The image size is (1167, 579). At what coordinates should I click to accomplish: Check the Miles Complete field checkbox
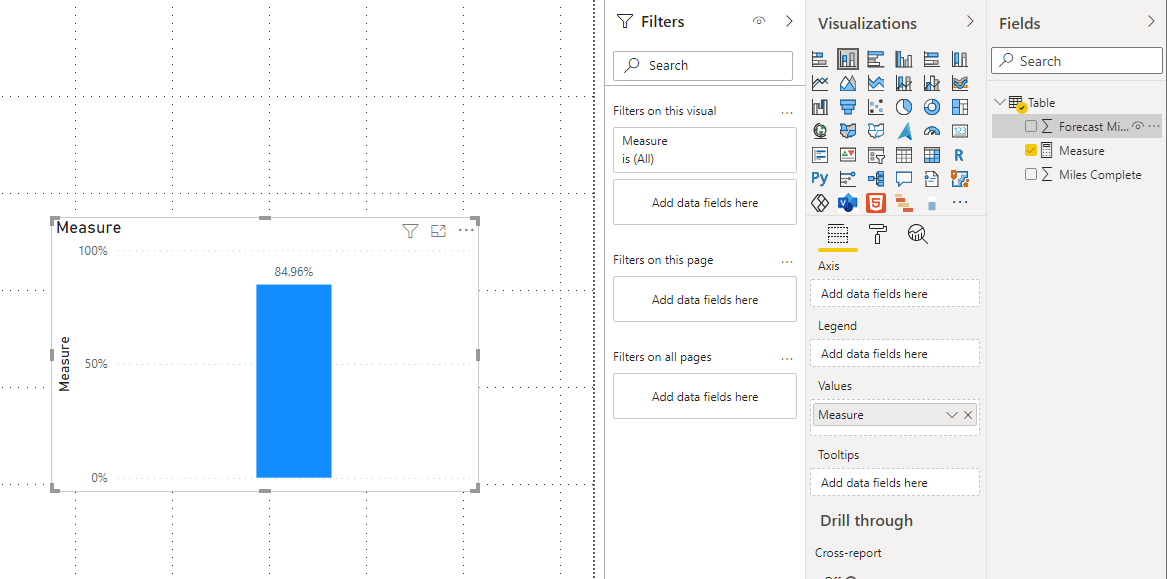[1031, 174]
